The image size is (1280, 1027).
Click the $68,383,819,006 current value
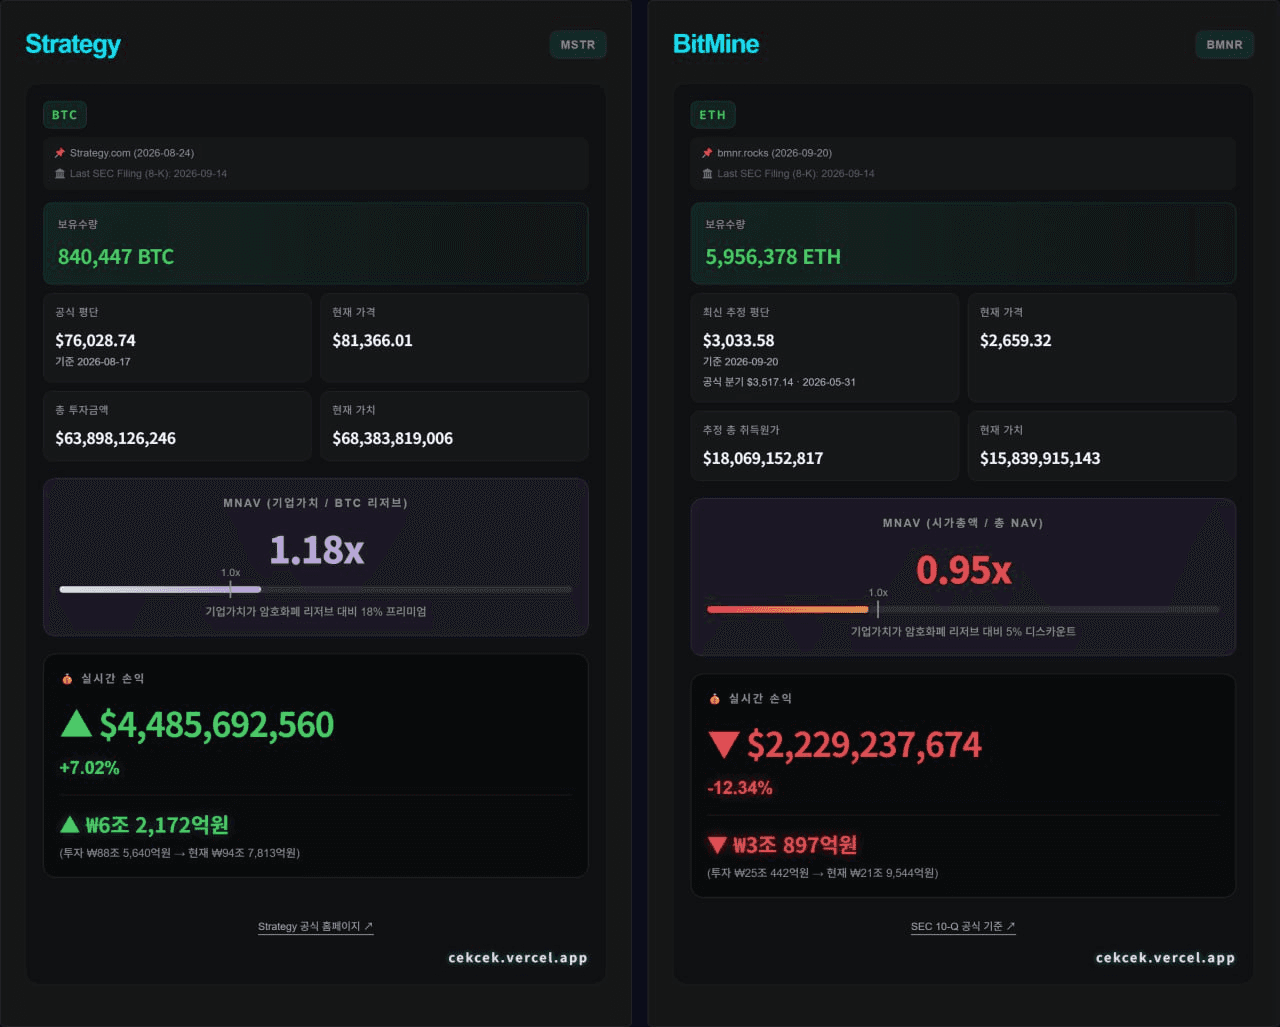[x=392, y=439]
